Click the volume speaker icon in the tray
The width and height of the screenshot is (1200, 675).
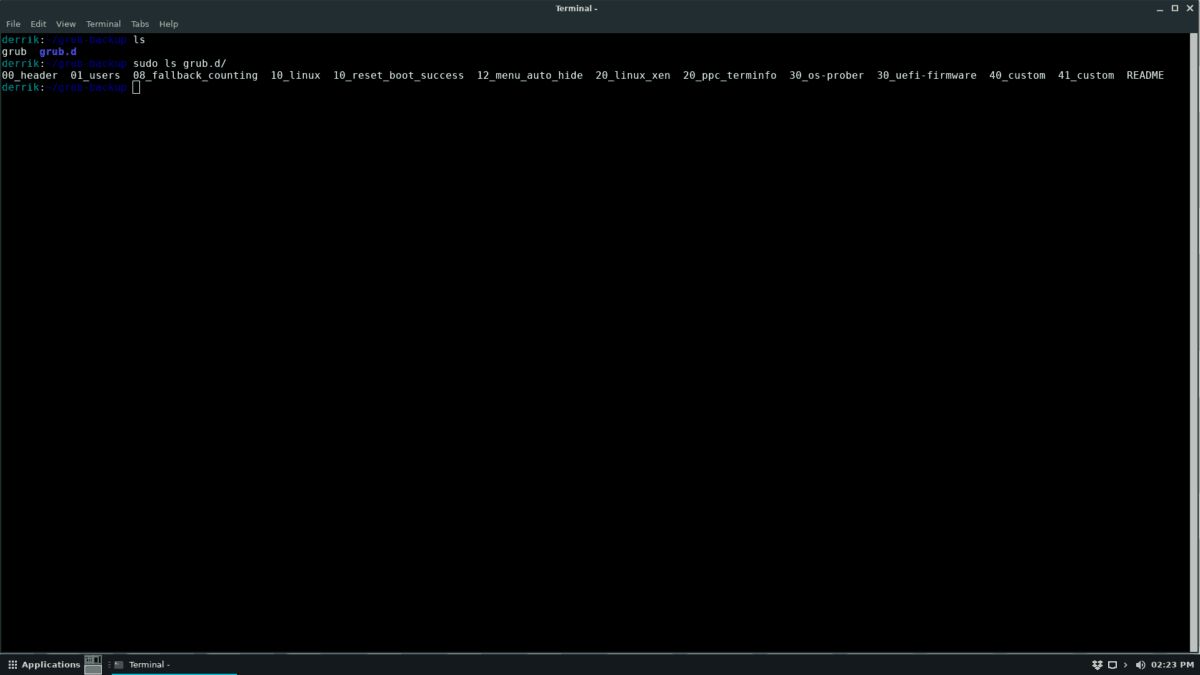tap(1140, 664)
